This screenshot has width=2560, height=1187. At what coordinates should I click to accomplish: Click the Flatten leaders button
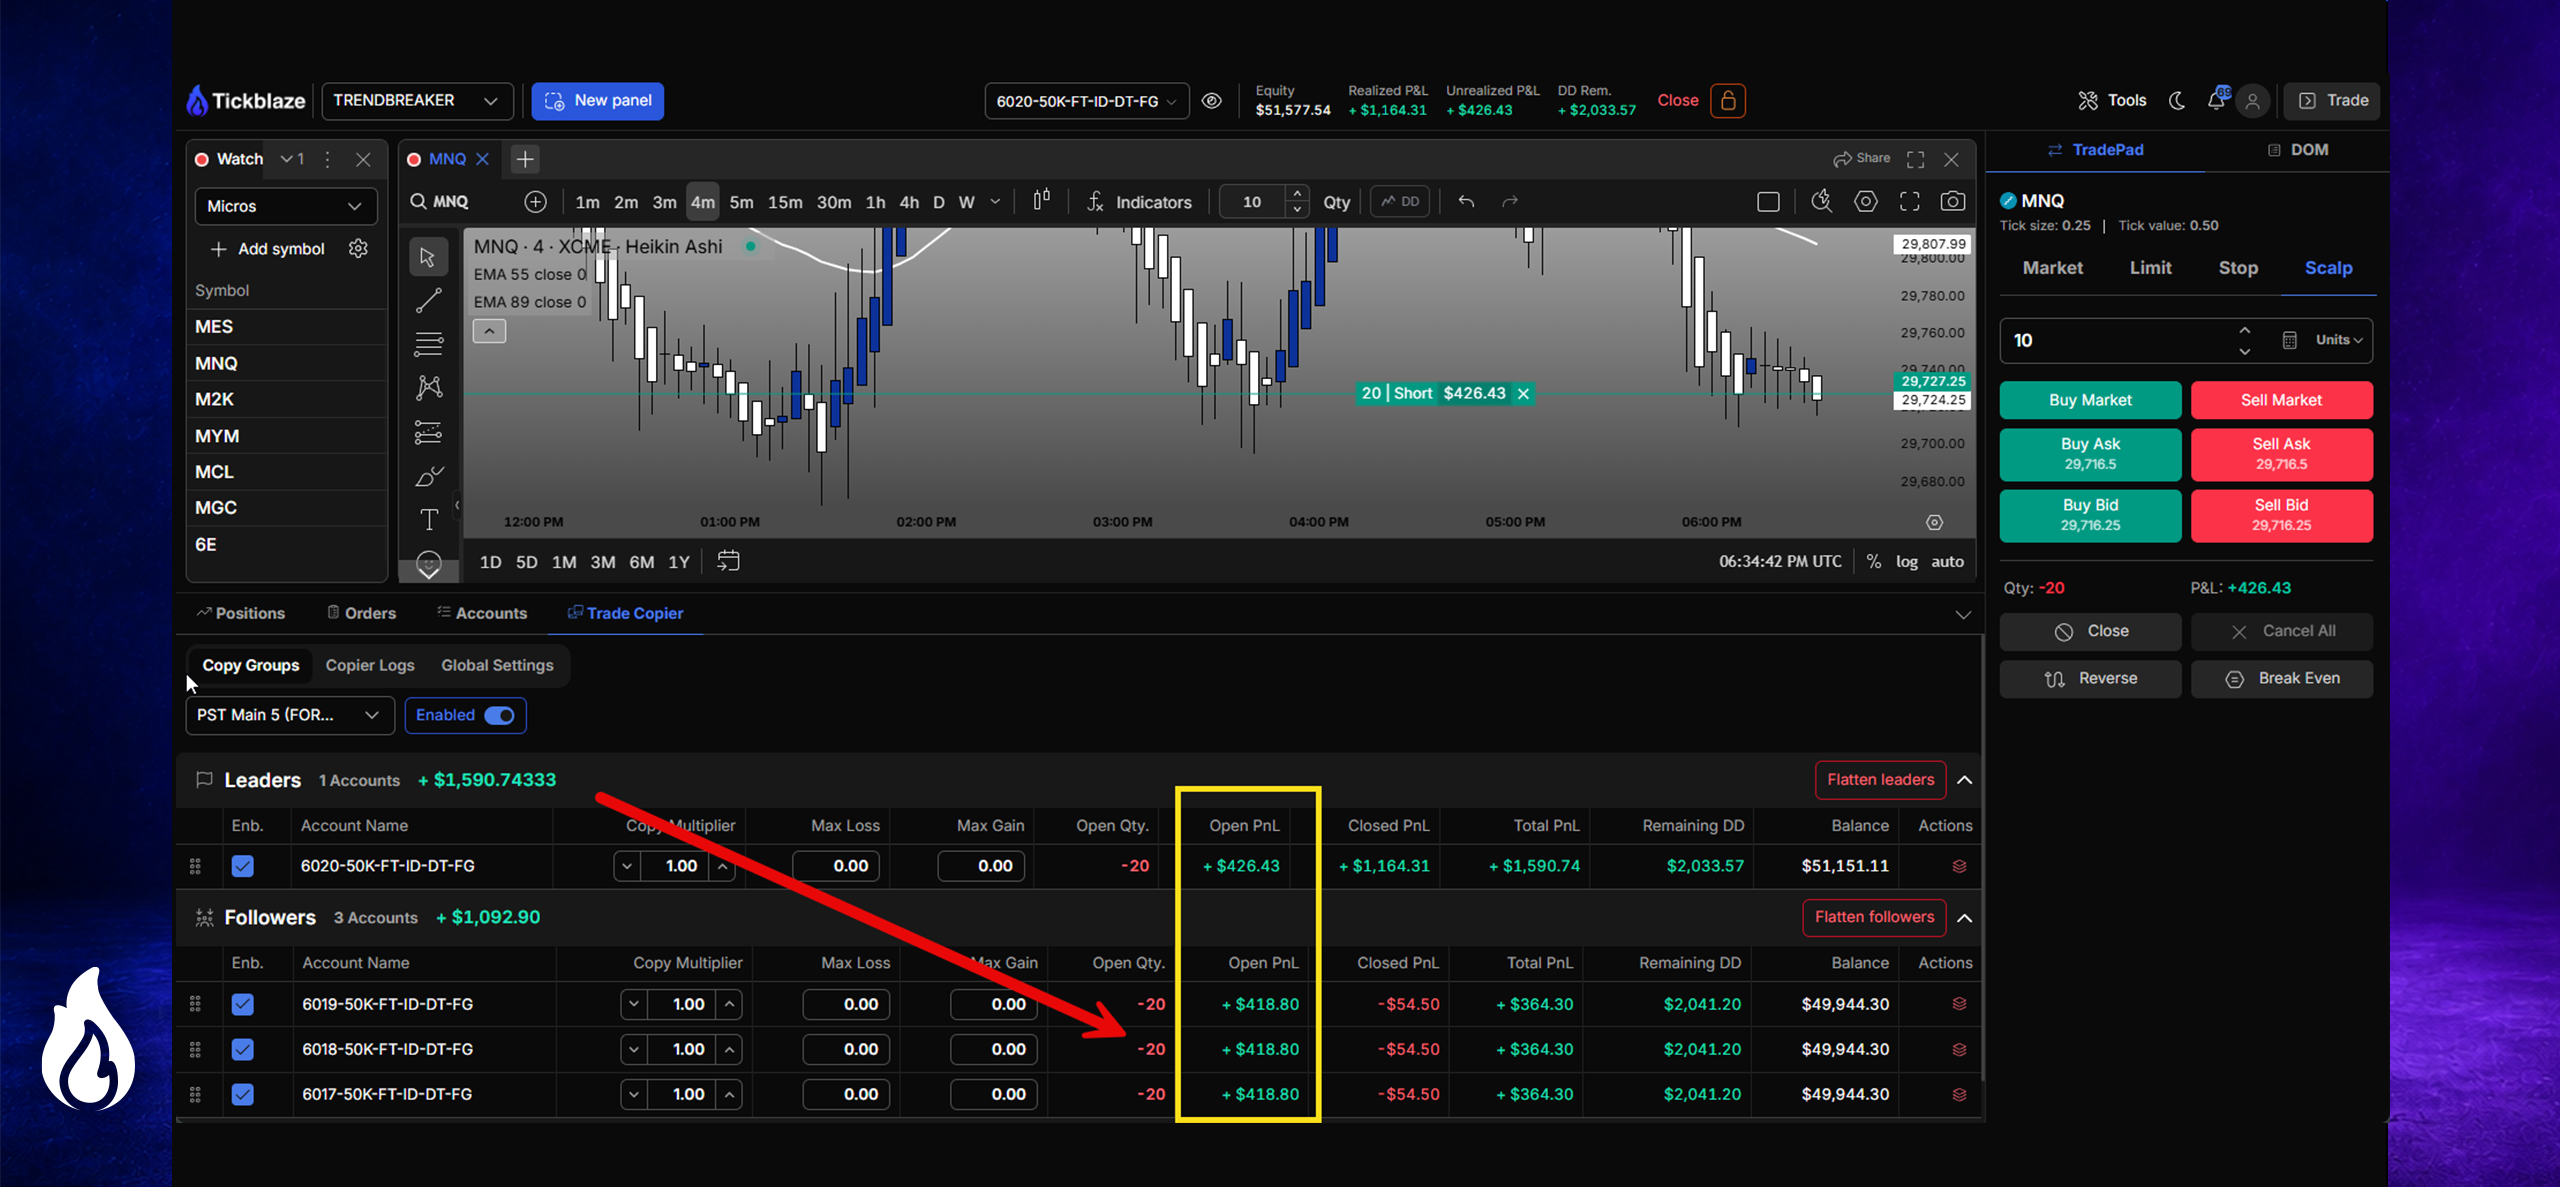1880,780
